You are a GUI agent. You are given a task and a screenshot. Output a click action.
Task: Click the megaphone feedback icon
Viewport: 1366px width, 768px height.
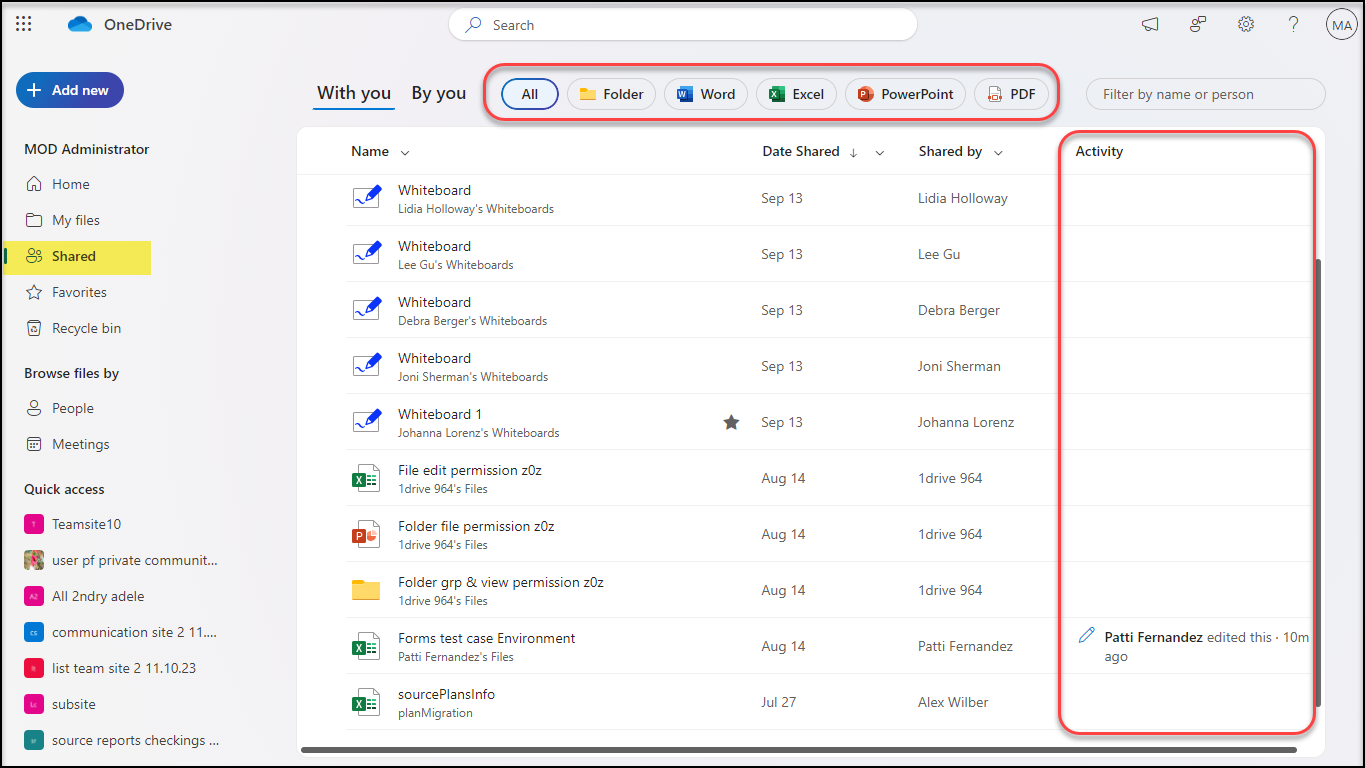[1150, 25]
